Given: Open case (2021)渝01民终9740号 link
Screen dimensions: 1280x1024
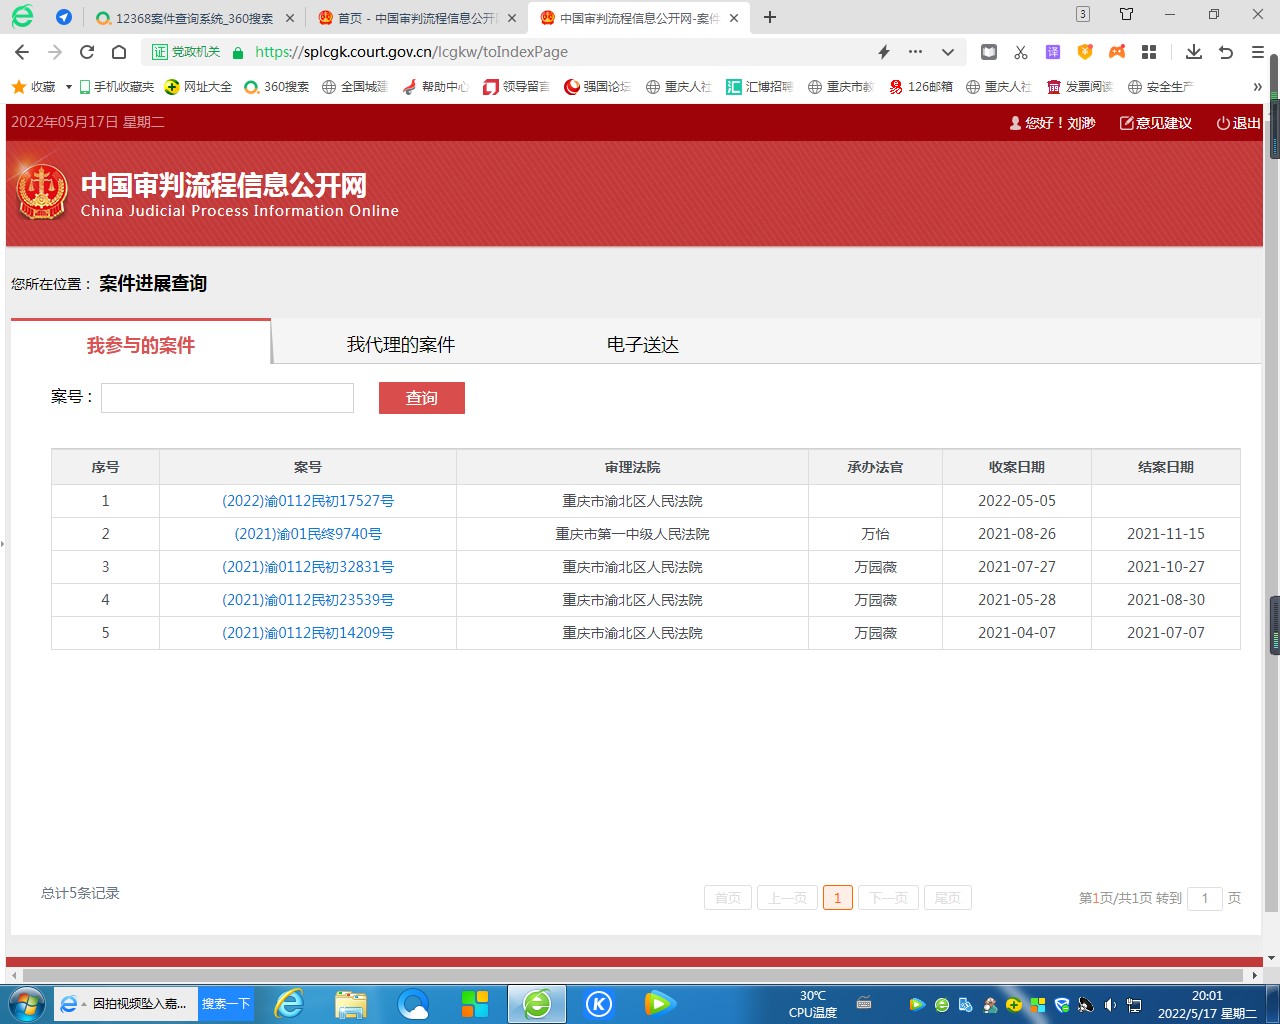Looking at the screenshot, I should [x=308, y=534].
